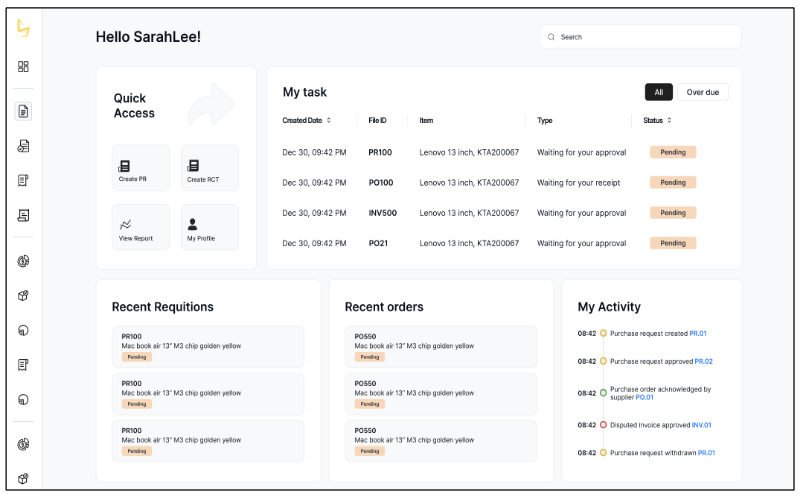Switch to the All task filter
Viewport: 801px width, 499px height.
(x=658, y=92)
